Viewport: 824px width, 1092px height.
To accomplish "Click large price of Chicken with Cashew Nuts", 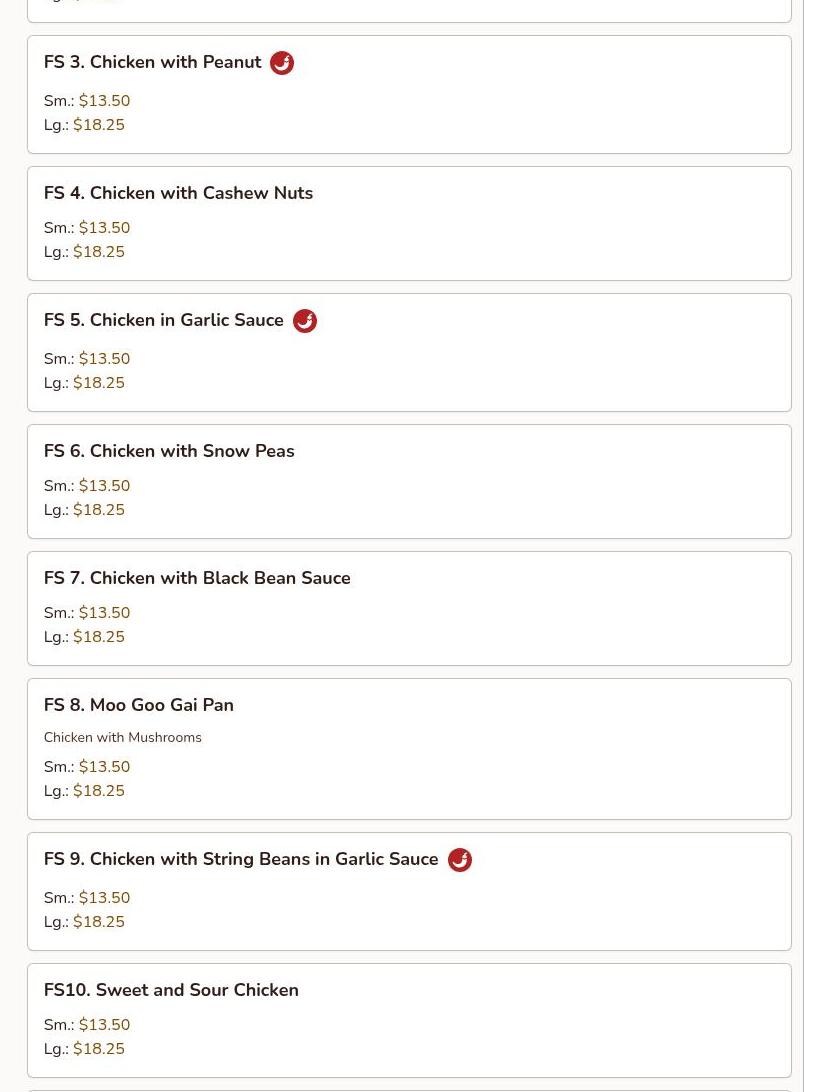I will pyautogui.click(x=99, y=252).
